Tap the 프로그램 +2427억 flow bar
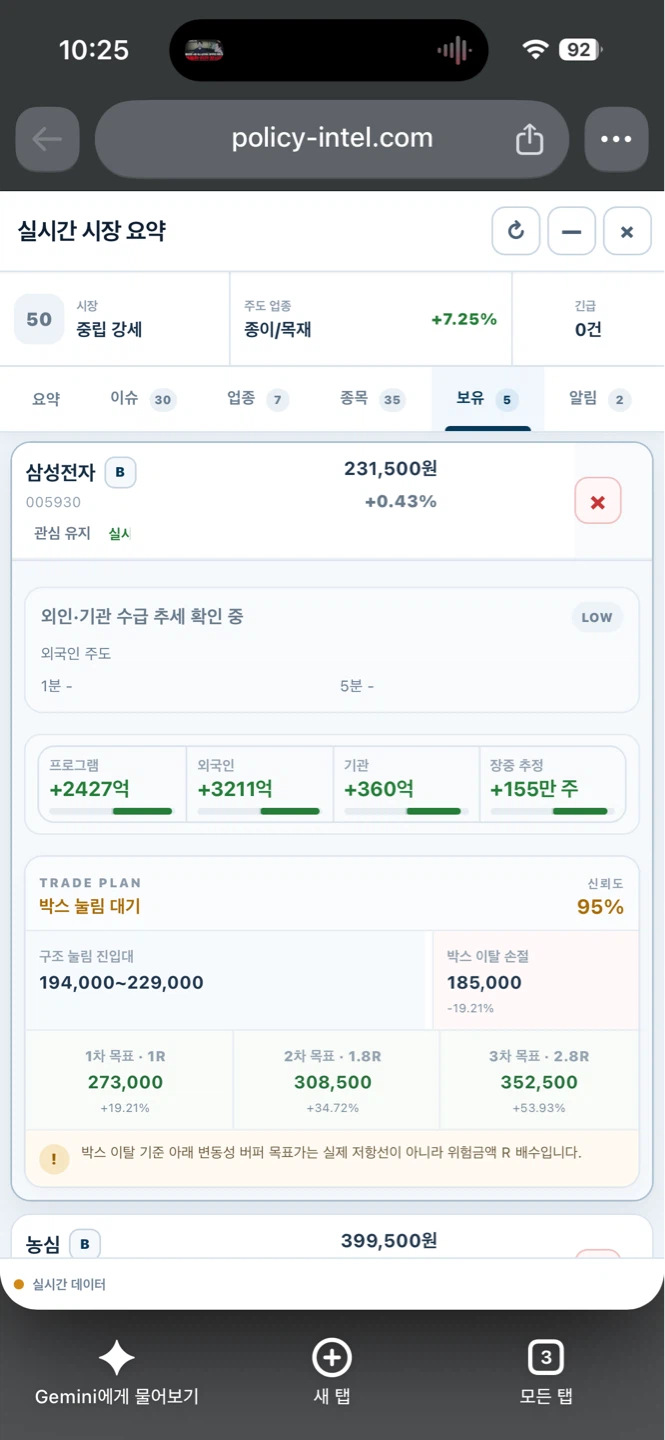 tap(111, 785)
